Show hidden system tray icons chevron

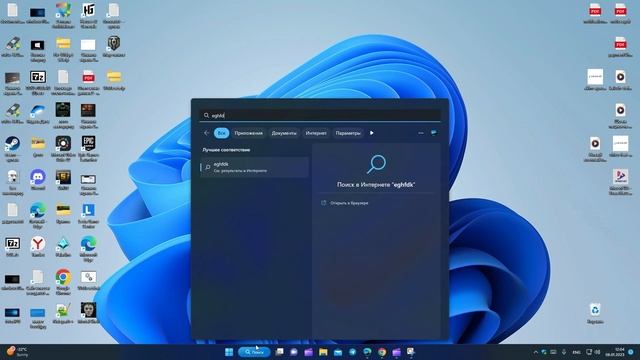click(x=536, y=352)
